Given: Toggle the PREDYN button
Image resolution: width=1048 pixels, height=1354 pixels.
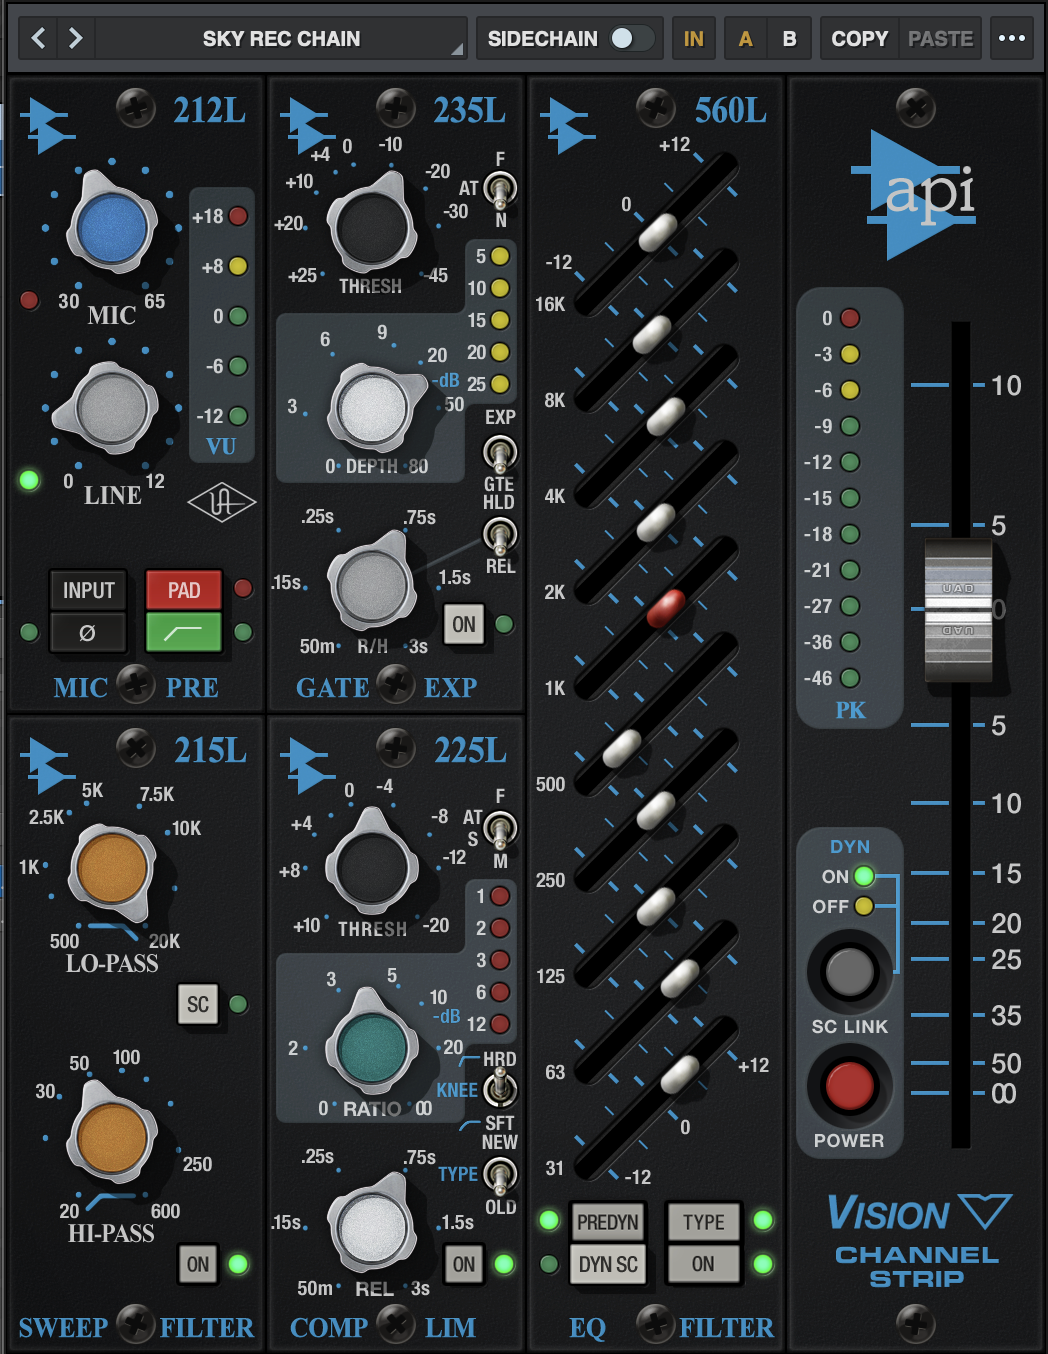Looking at the screenshot, I should point(607,1222).
